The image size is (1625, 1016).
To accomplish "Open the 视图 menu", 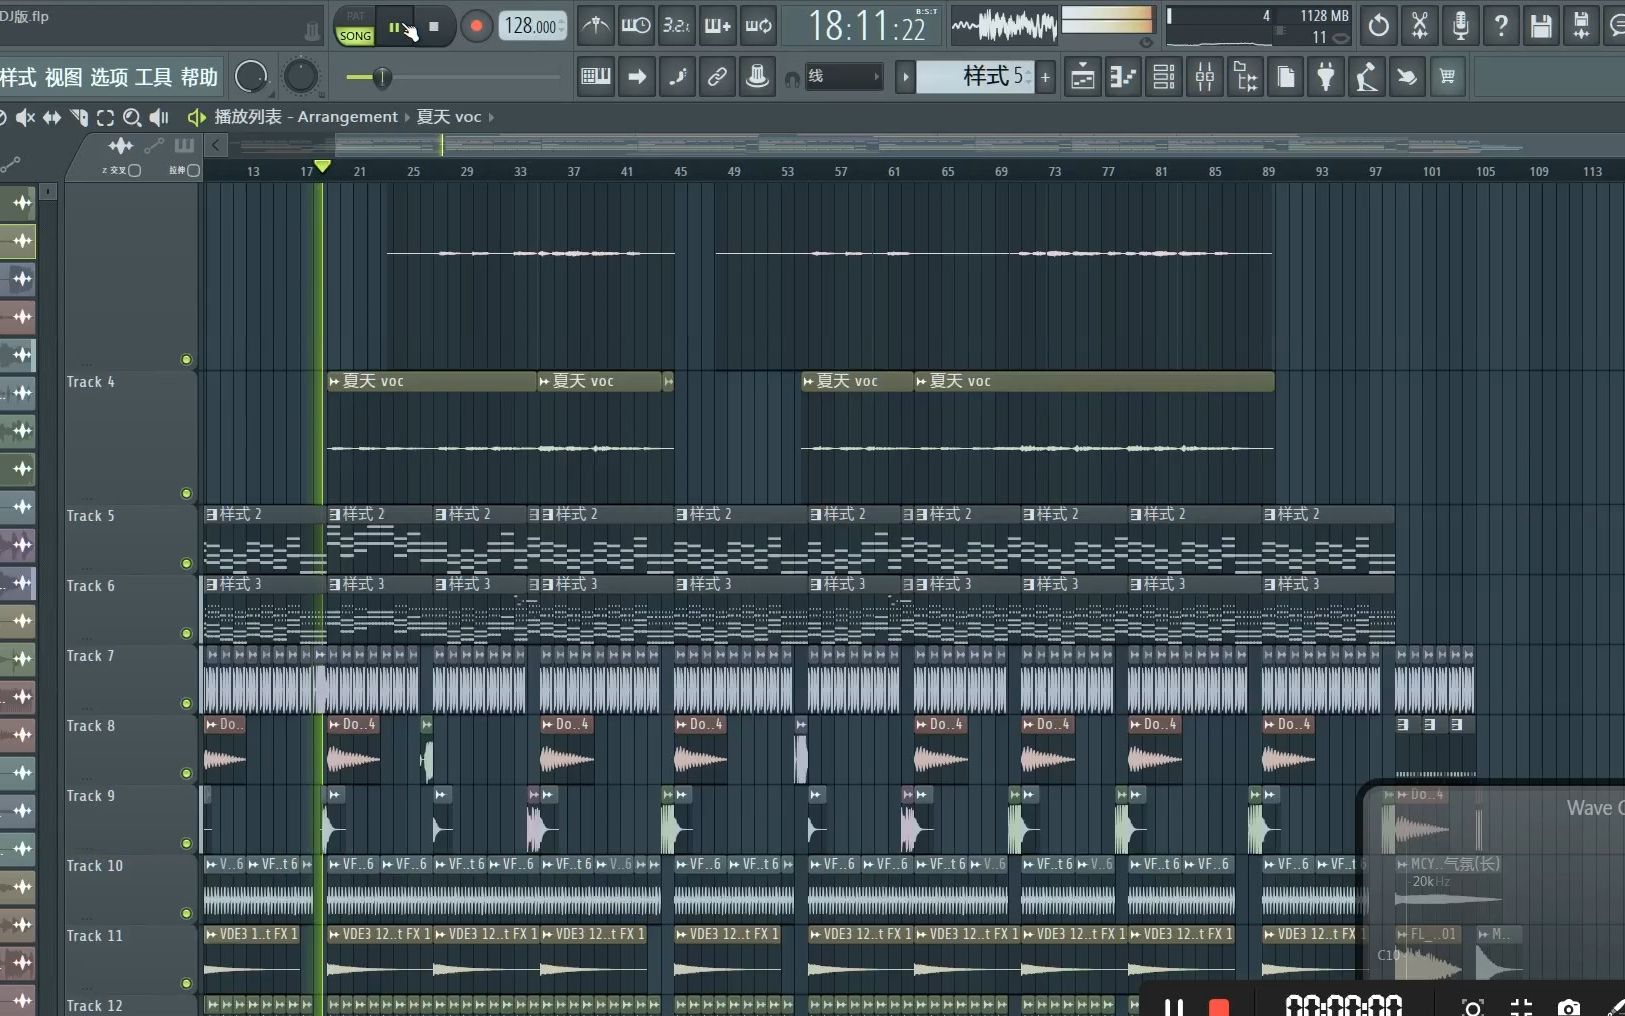I will pyautogui.click(x=63, y=77).
